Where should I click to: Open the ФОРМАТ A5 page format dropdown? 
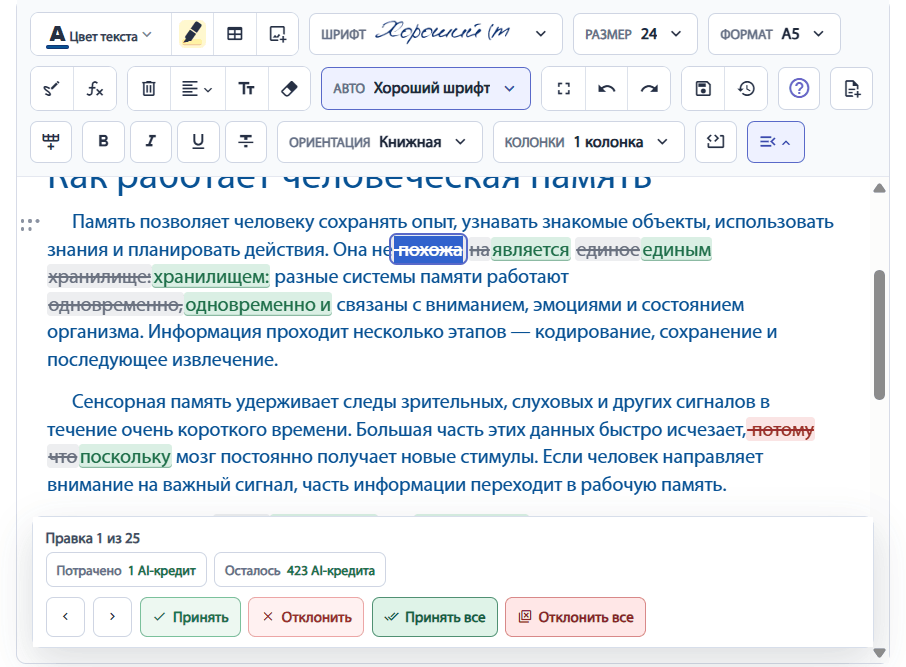point(774,34)
